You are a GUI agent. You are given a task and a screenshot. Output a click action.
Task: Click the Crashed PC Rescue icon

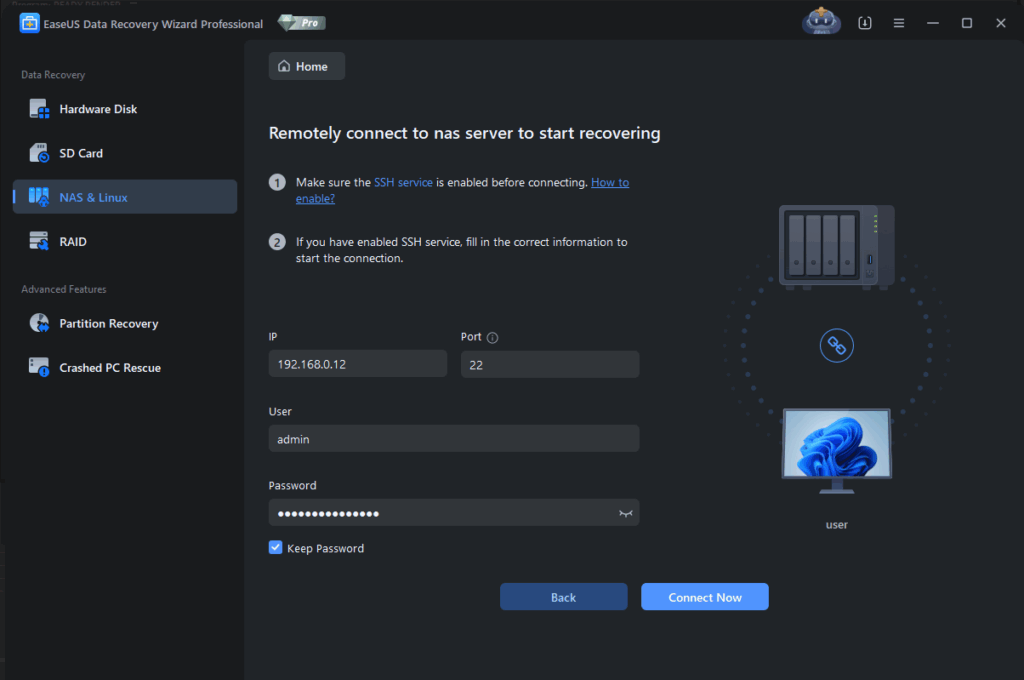(39, 368)
